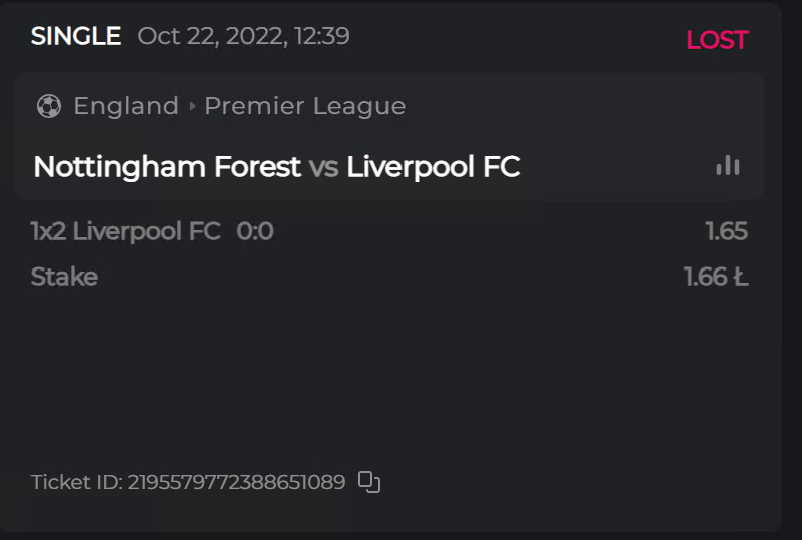Click the LOST status label

coord(717,40)
